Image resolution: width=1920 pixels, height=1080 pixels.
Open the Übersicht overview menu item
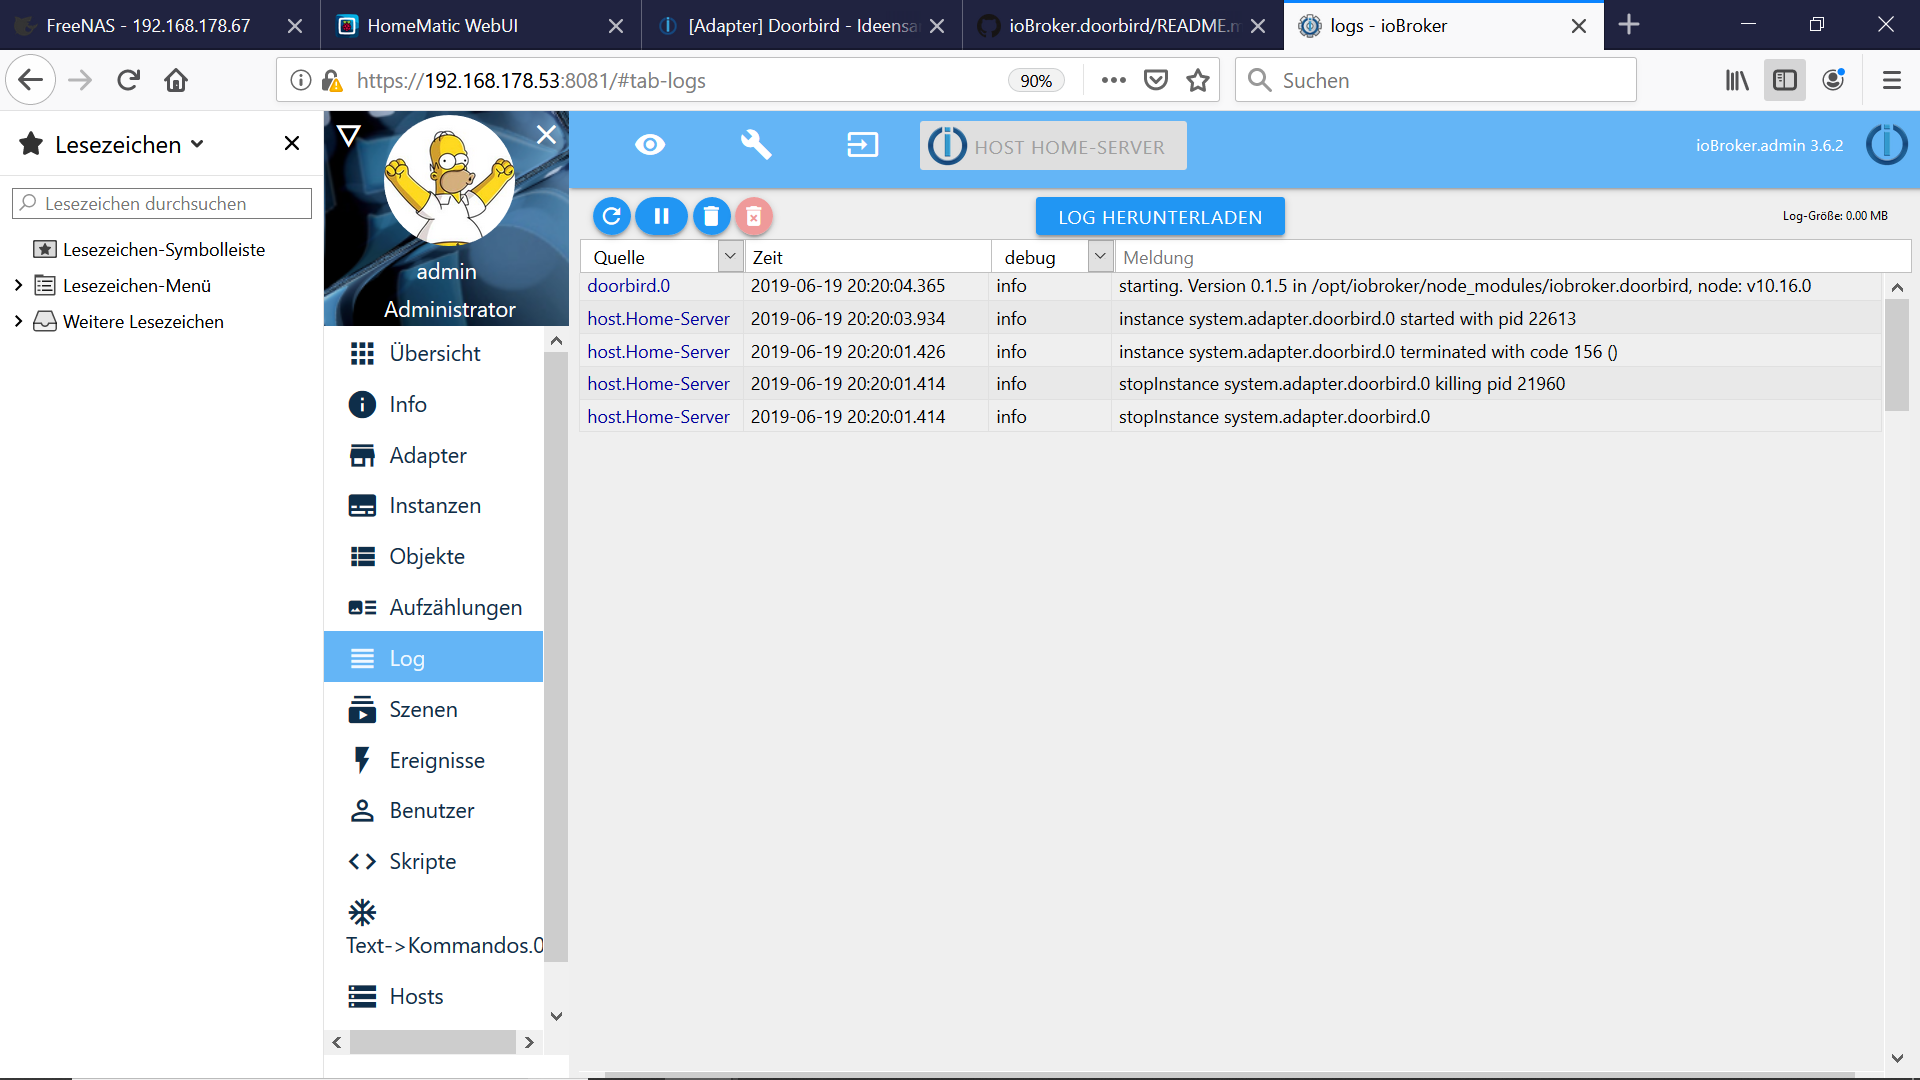click(x=434, y=353)
